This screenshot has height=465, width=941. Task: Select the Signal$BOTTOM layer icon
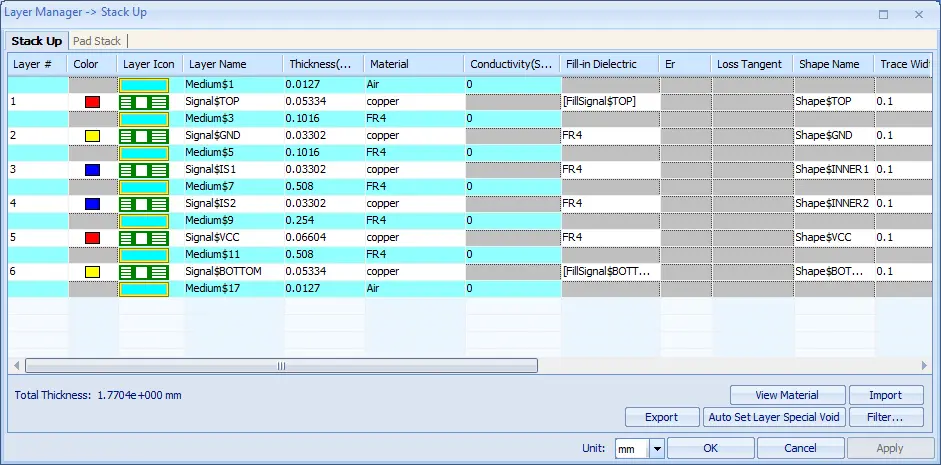coord(144,272)
